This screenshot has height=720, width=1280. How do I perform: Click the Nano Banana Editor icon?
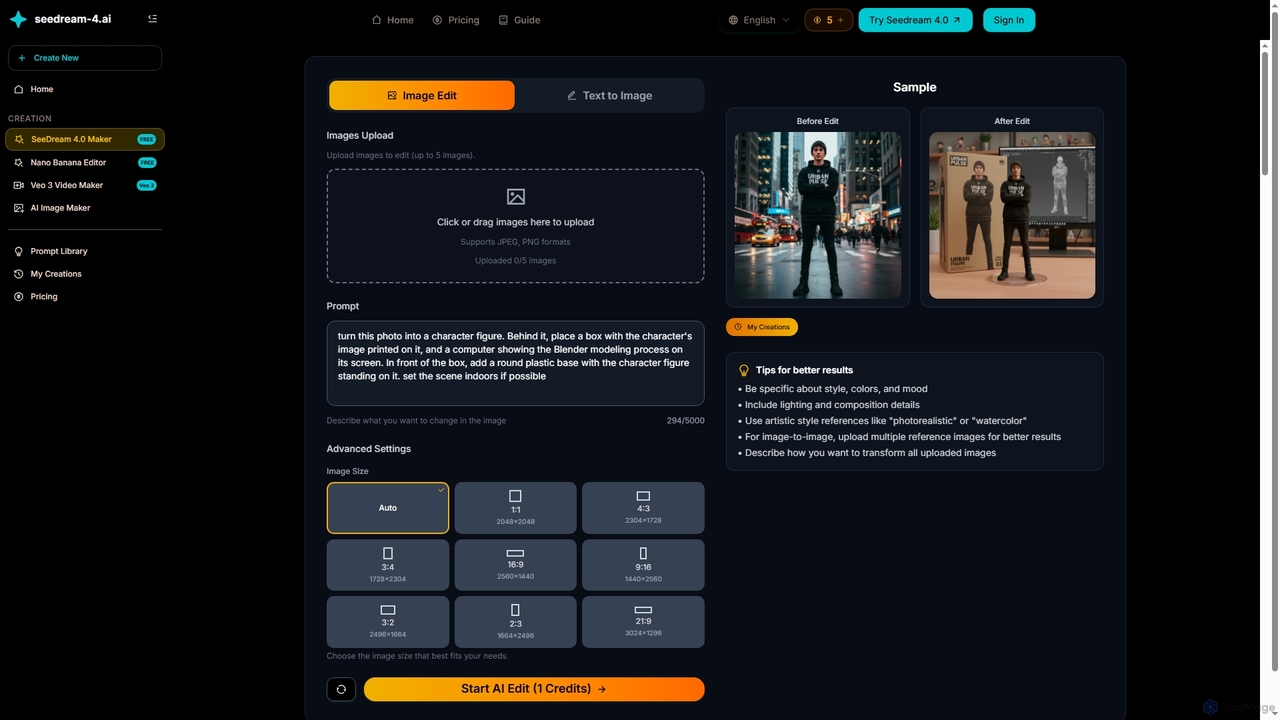point(19,162)
